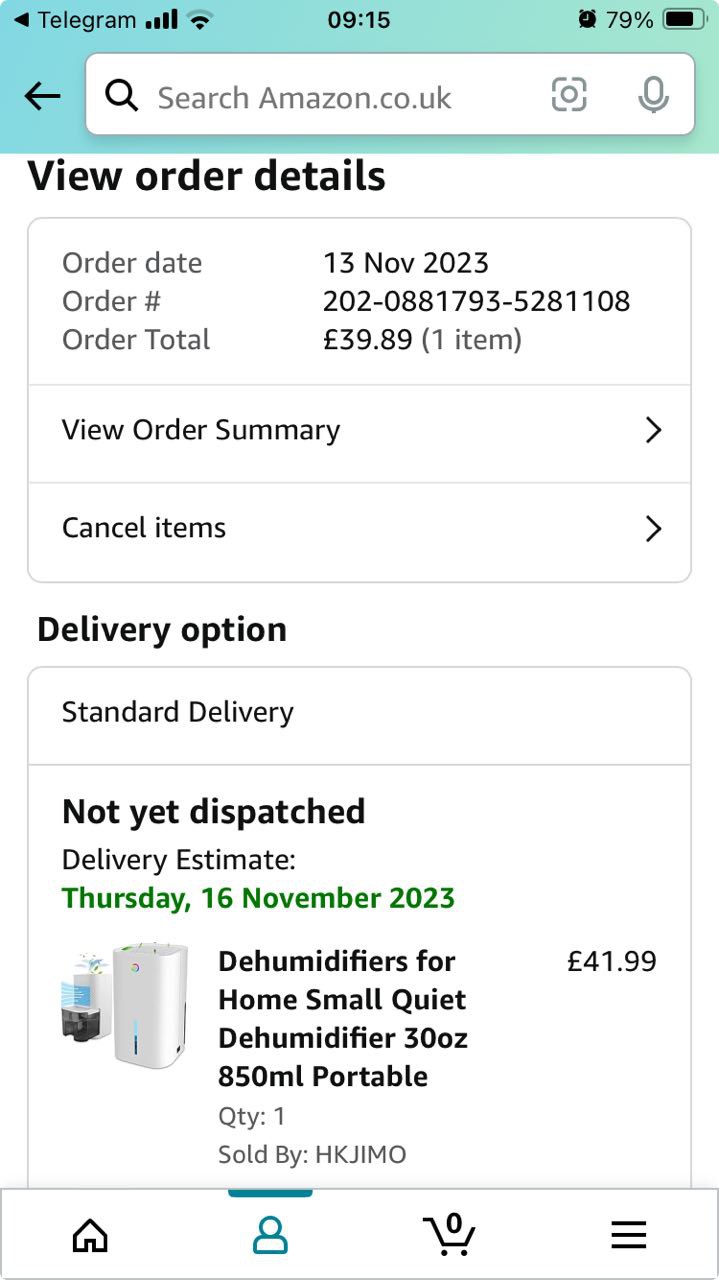Image resolution: width=719 pixels, height=1280 pixels.
Task: Tap the back arrow icon
Action: pyautogui.click(x=42, y=96)
